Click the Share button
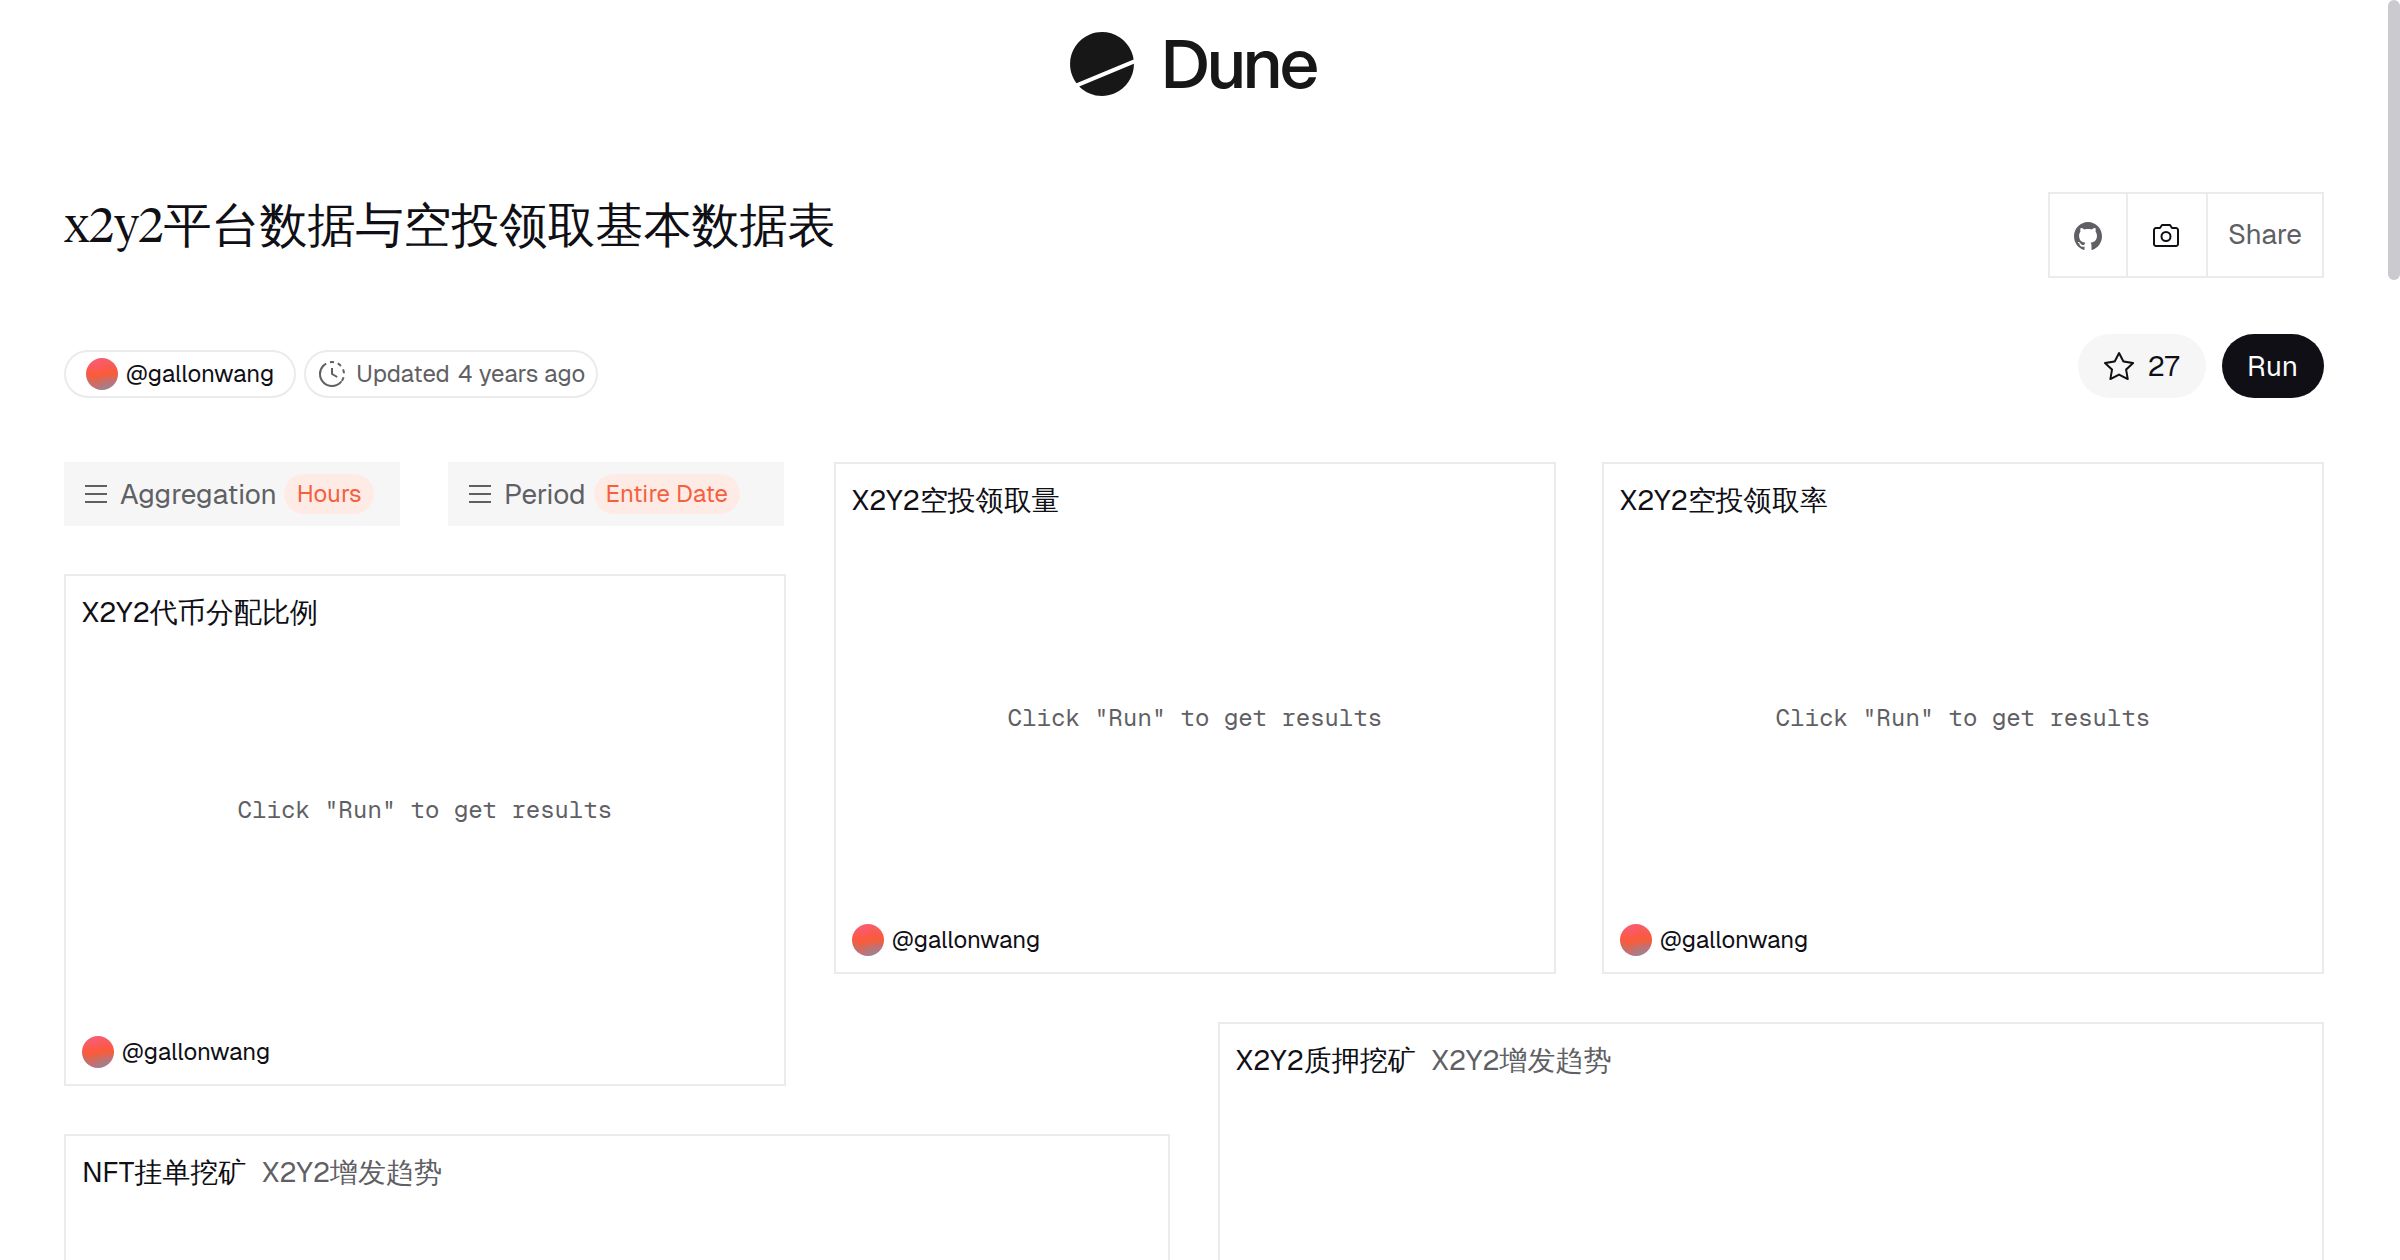Screen dimensions: 2400x1260 (2264, 236)
